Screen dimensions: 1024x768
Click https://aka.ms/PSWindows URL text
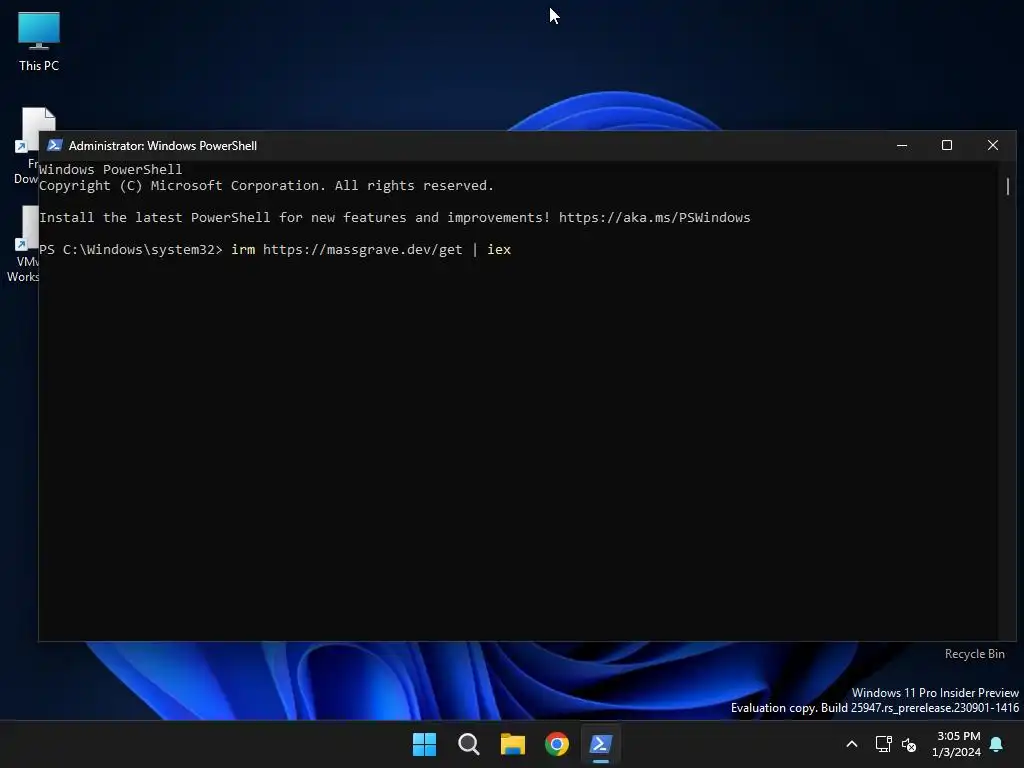click(654, 217)
